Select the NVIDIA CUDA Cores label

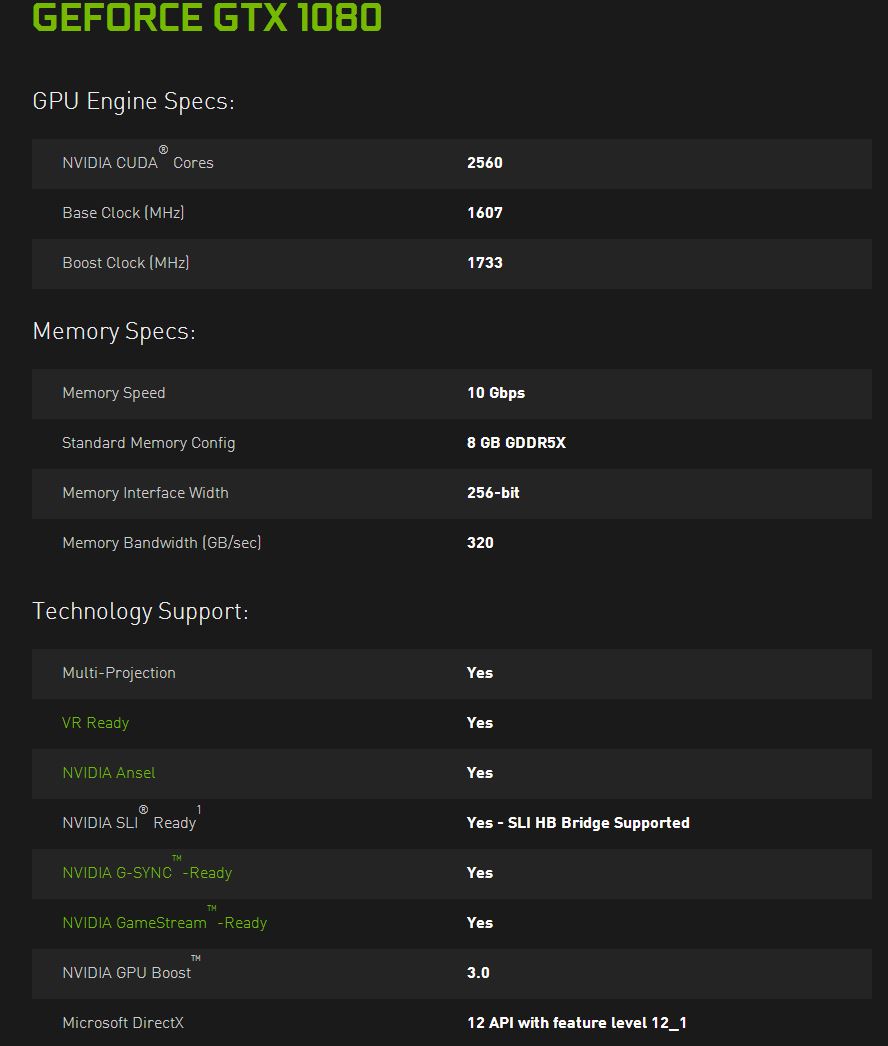click(137, 160)
